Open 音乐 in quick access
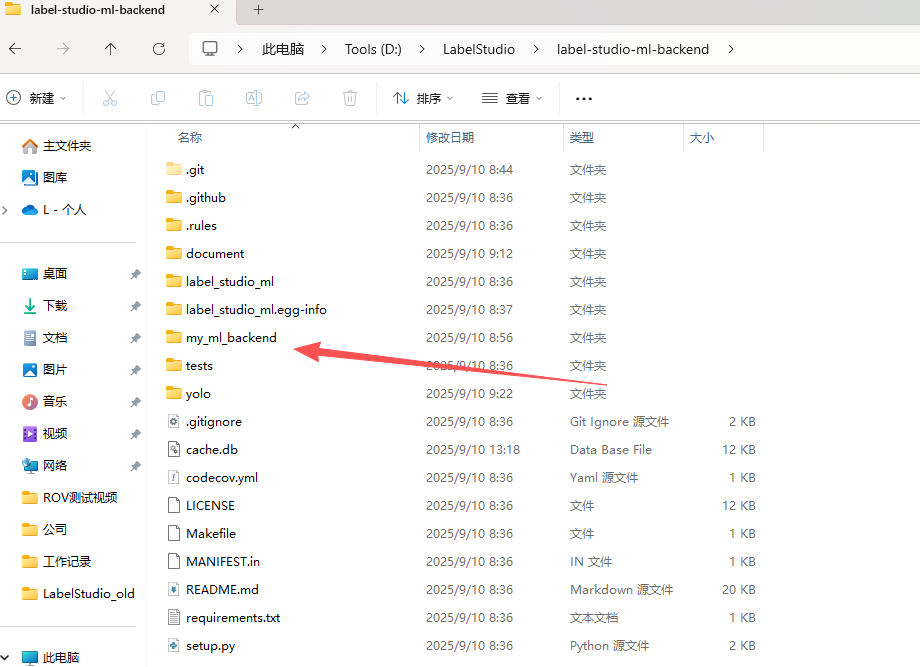920x667 pixels. pyautogui.click(x=45, y=401)
